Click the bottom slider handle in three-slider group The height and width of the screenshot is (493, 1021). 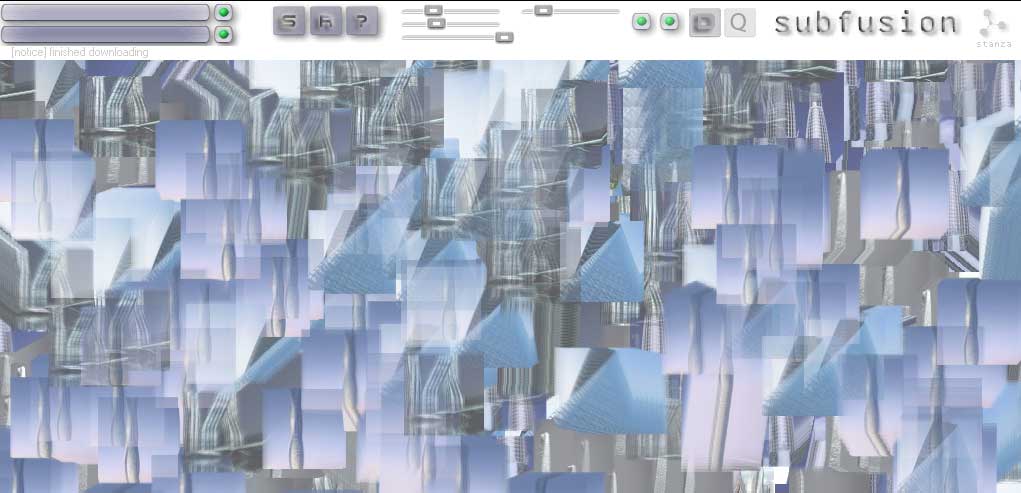[504, 37]
